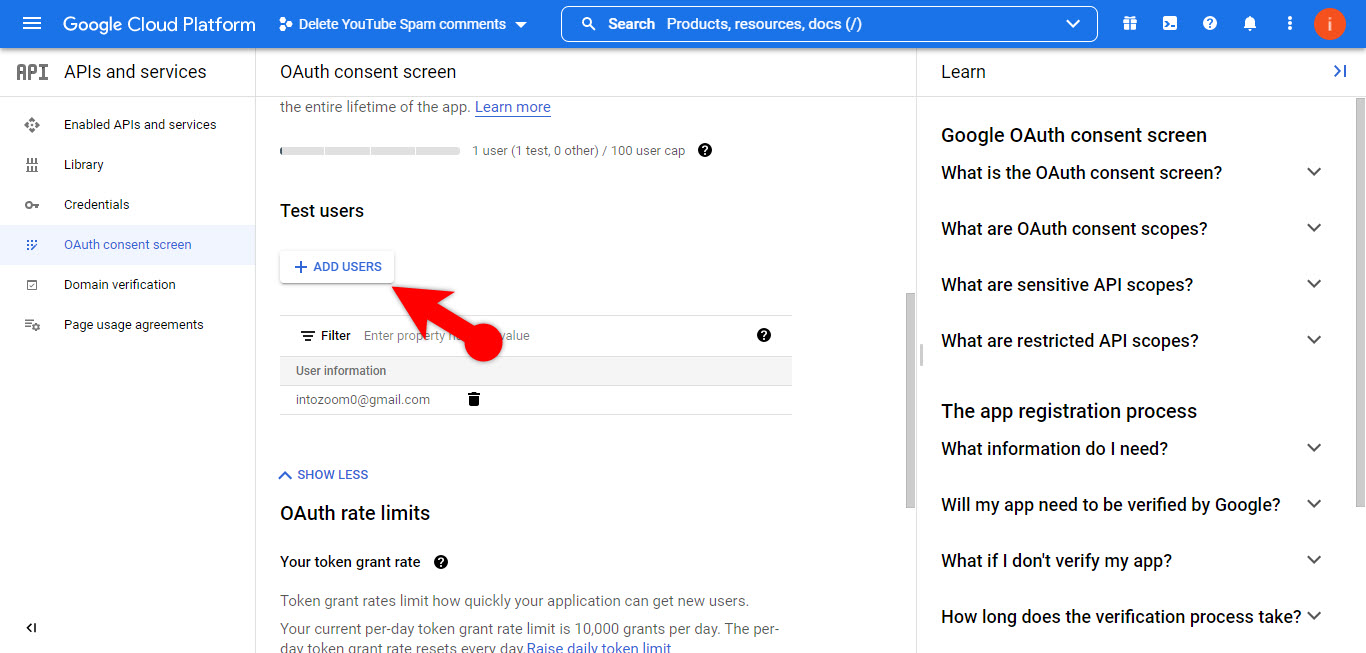Open the Library page
This screenshot has height=653, width=1366.
pos(84,165)
